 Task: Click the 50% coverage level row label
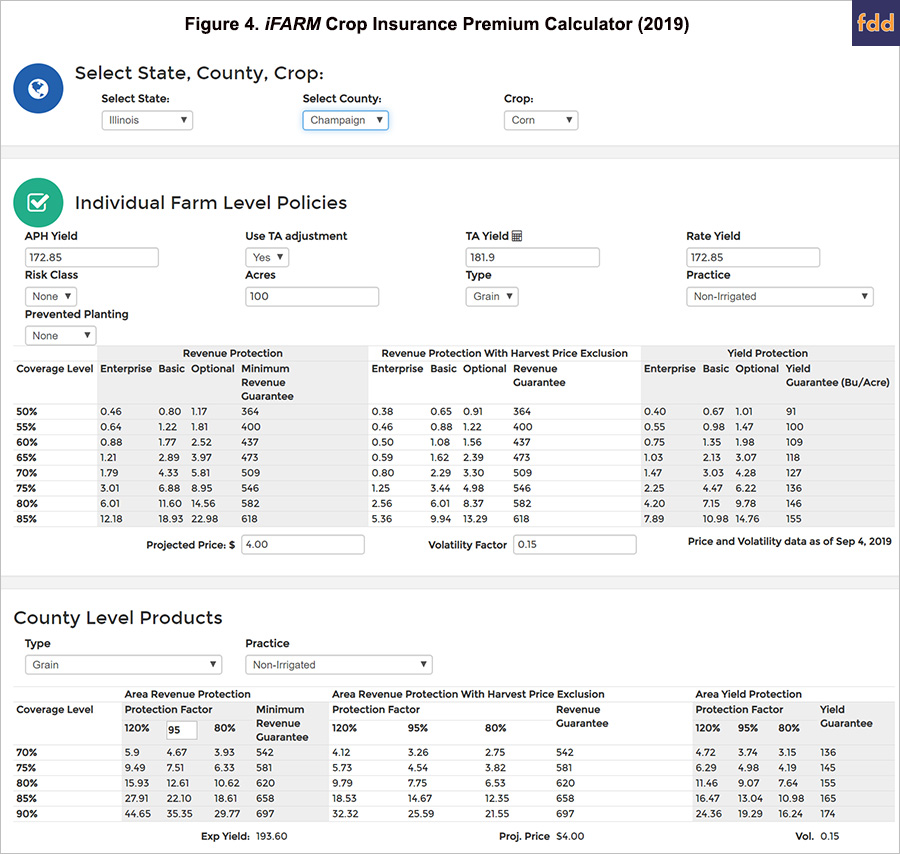(26, 412)
